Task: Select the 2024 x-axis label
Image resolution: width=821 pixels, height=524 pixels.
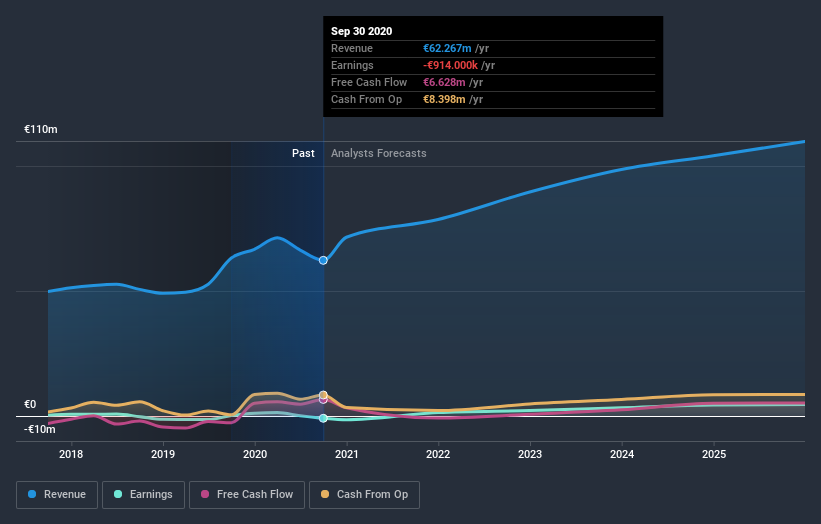Action: pyautogui.click(x=622, y=454)
